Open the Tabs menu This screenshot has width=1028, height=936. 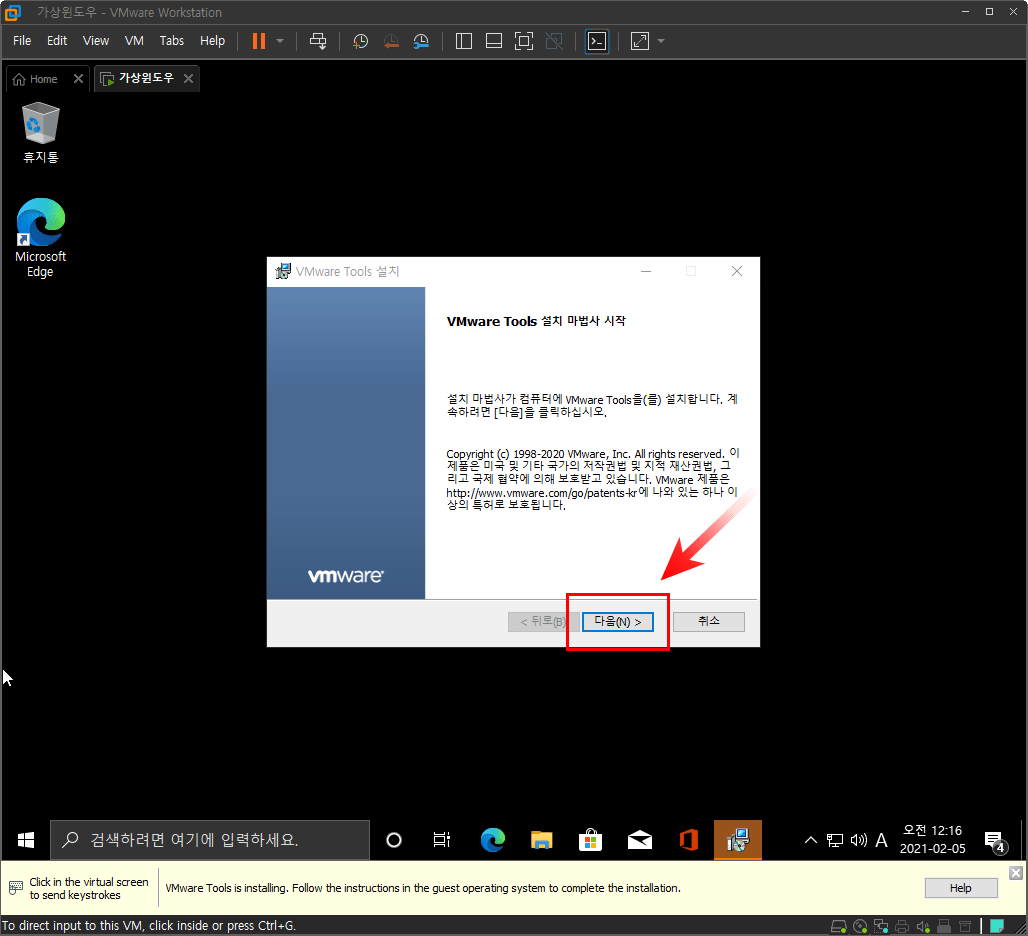click(x=172, y=41)
